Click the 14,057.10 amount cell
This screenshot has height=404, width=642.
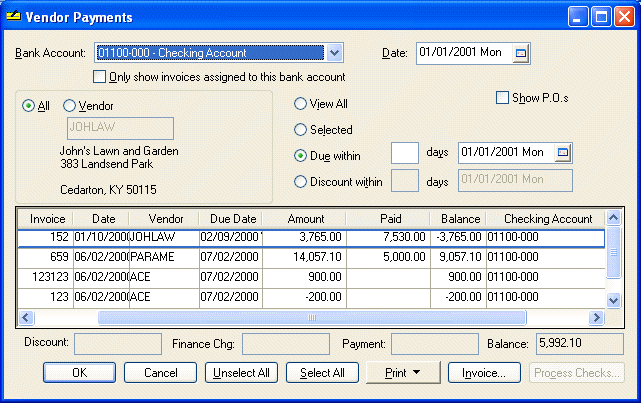(304, 257)
